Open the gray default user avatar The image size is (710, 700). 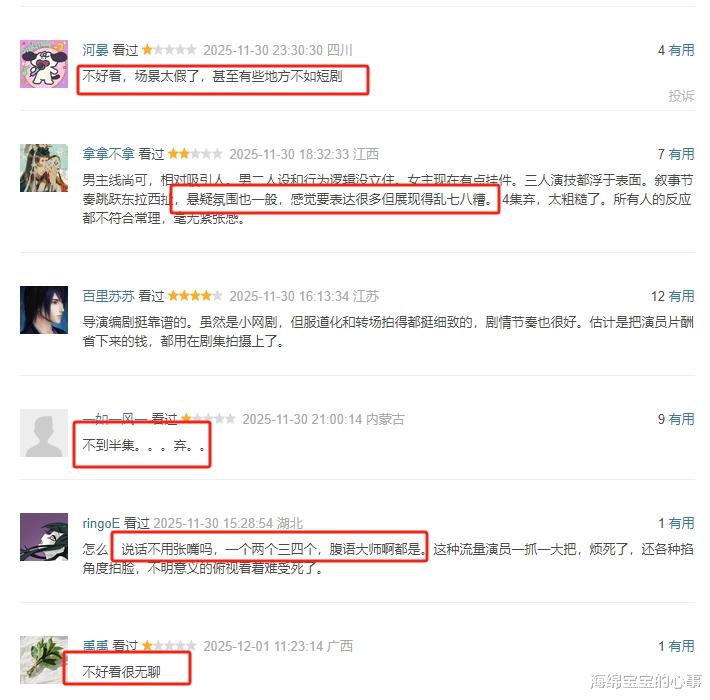coord(44,433)
